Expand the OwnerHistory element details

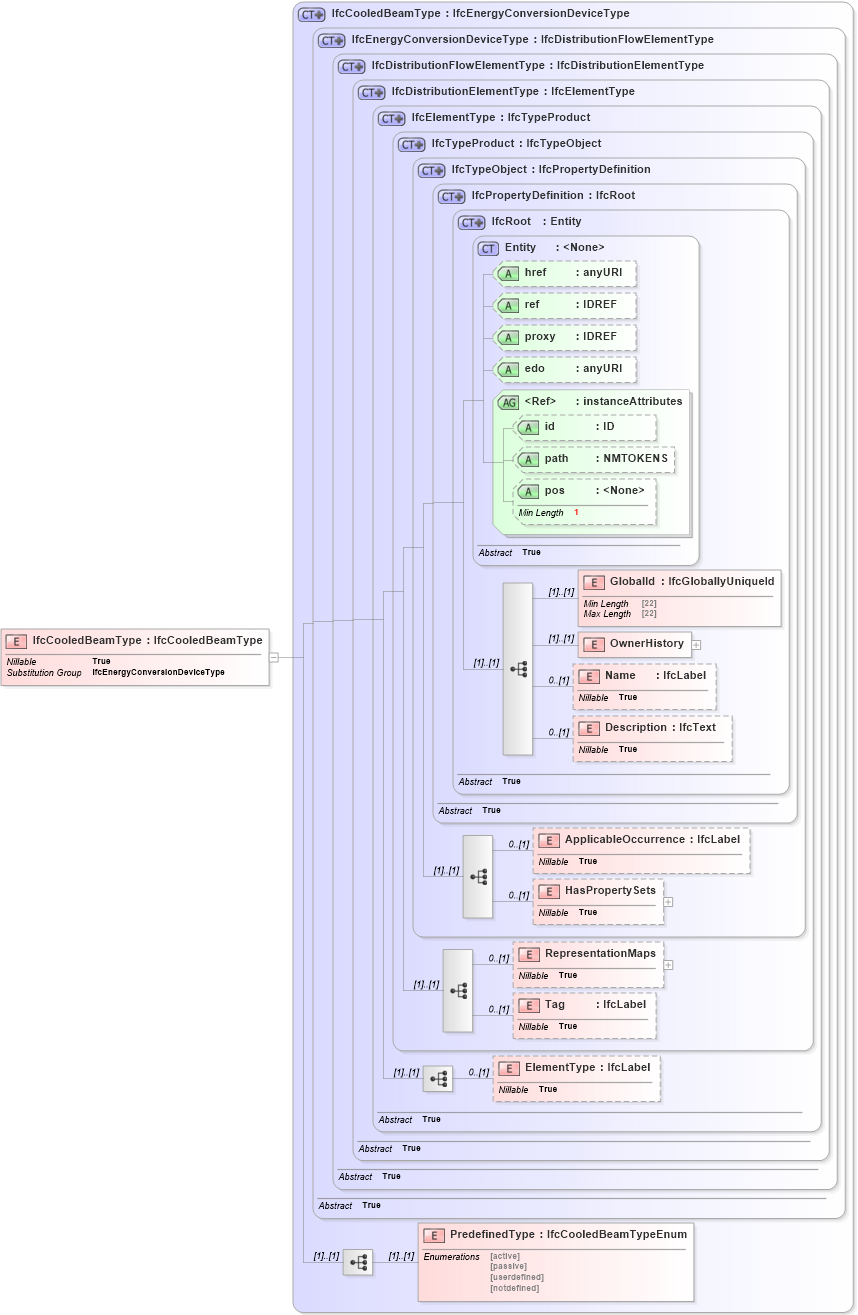tap(696, 644)
